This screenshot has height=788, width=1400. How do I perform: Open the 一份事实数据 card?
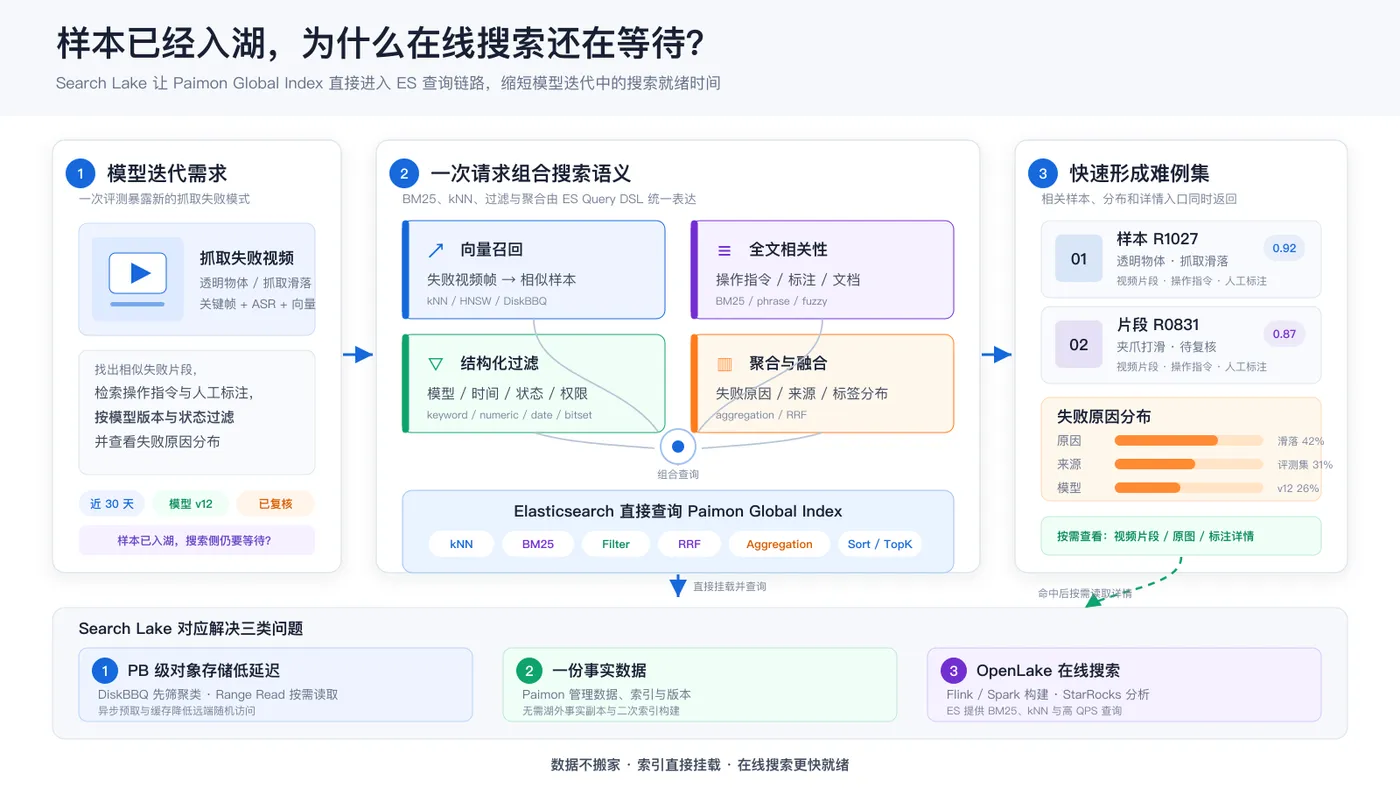(700, 685)
